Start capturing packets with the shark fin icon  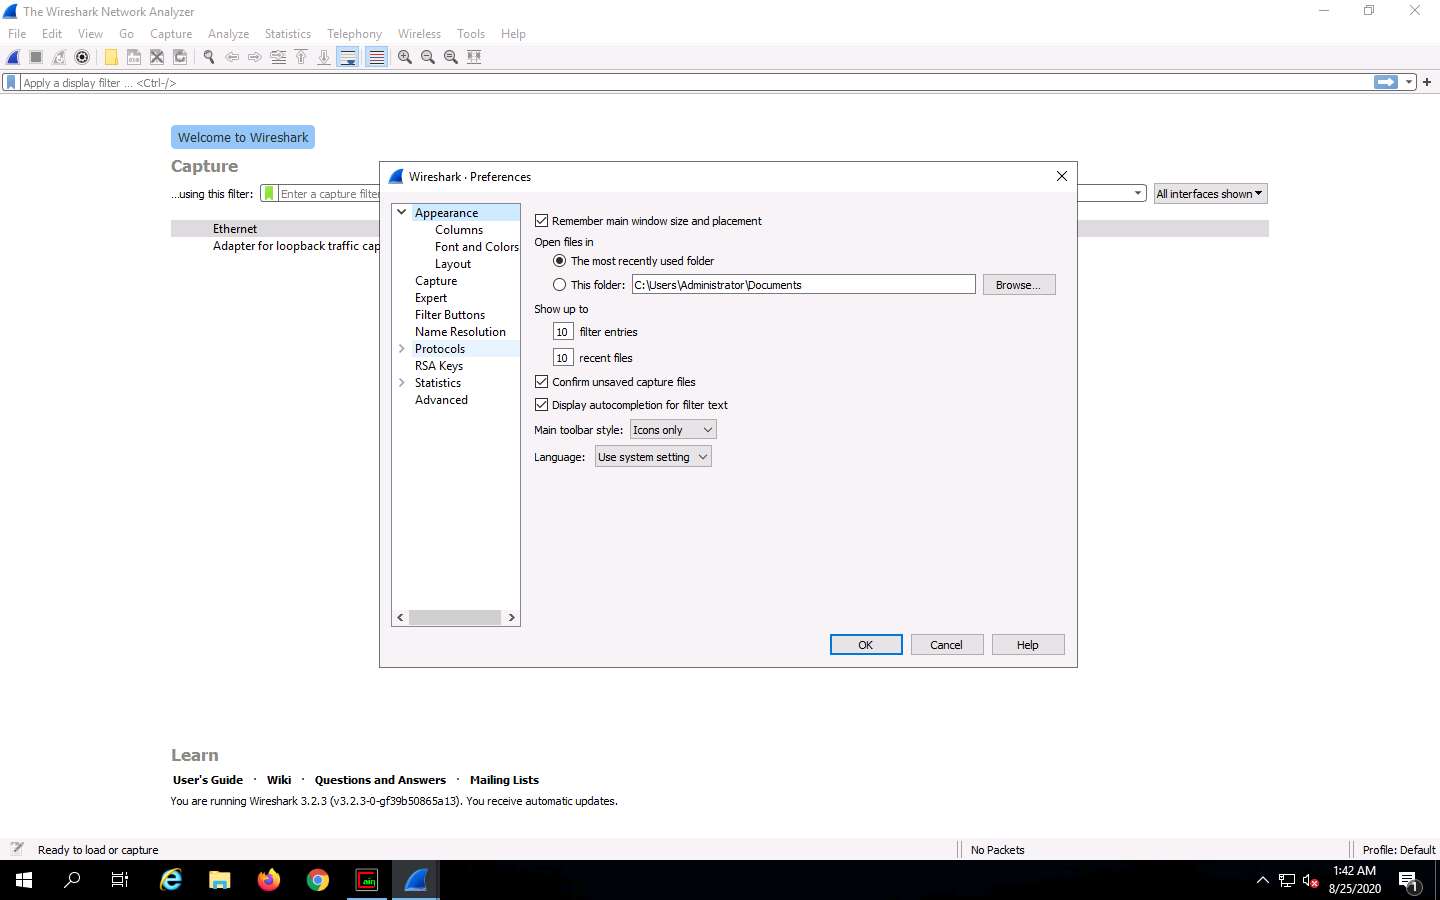click(13, 57)
